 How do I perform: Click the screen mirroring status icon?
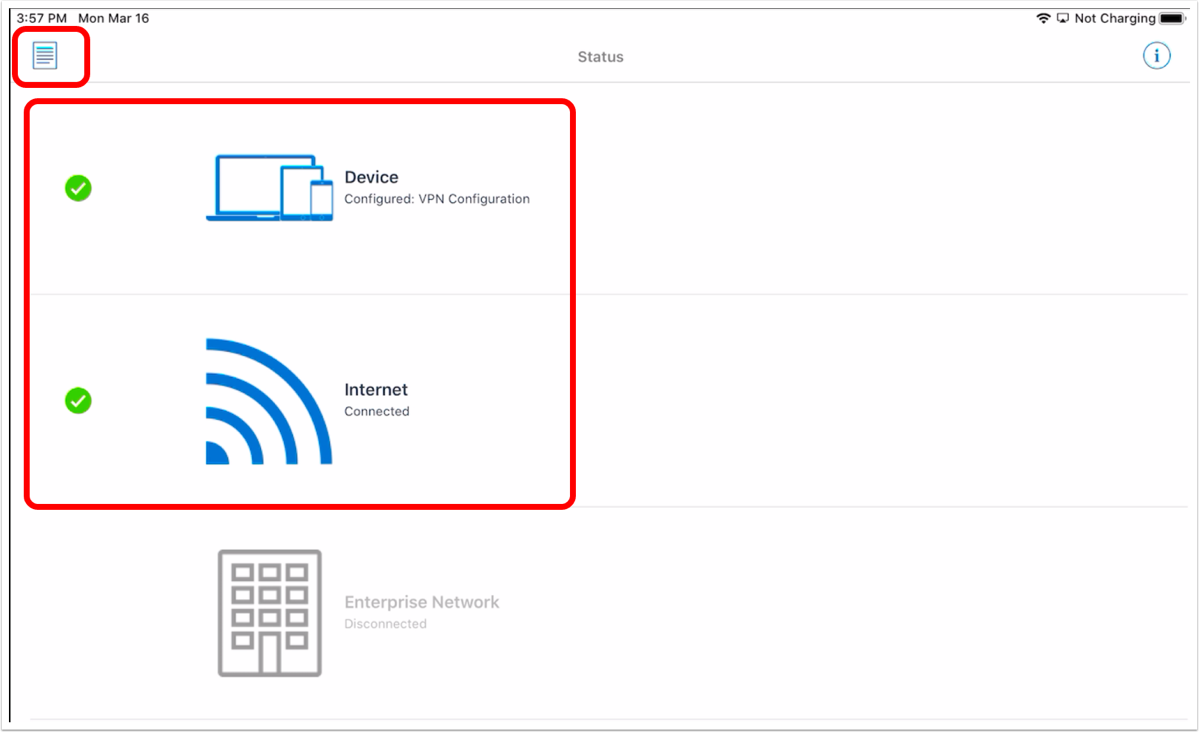(x=1062, y=18)
